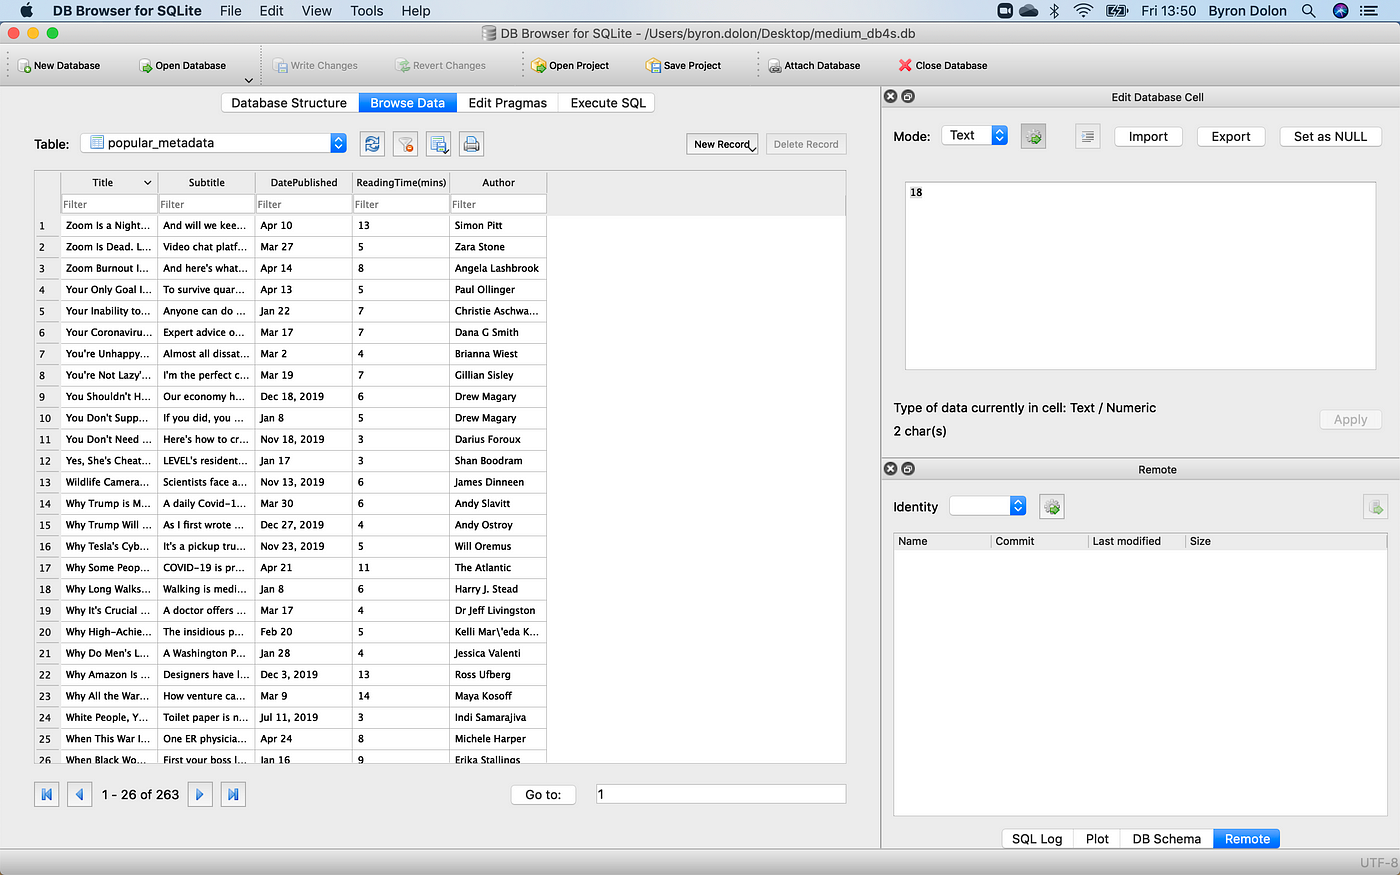The height and width of the screenshot is (875, 1400).
Task: Go to first page of records
Action: click(x=46, y=794)
